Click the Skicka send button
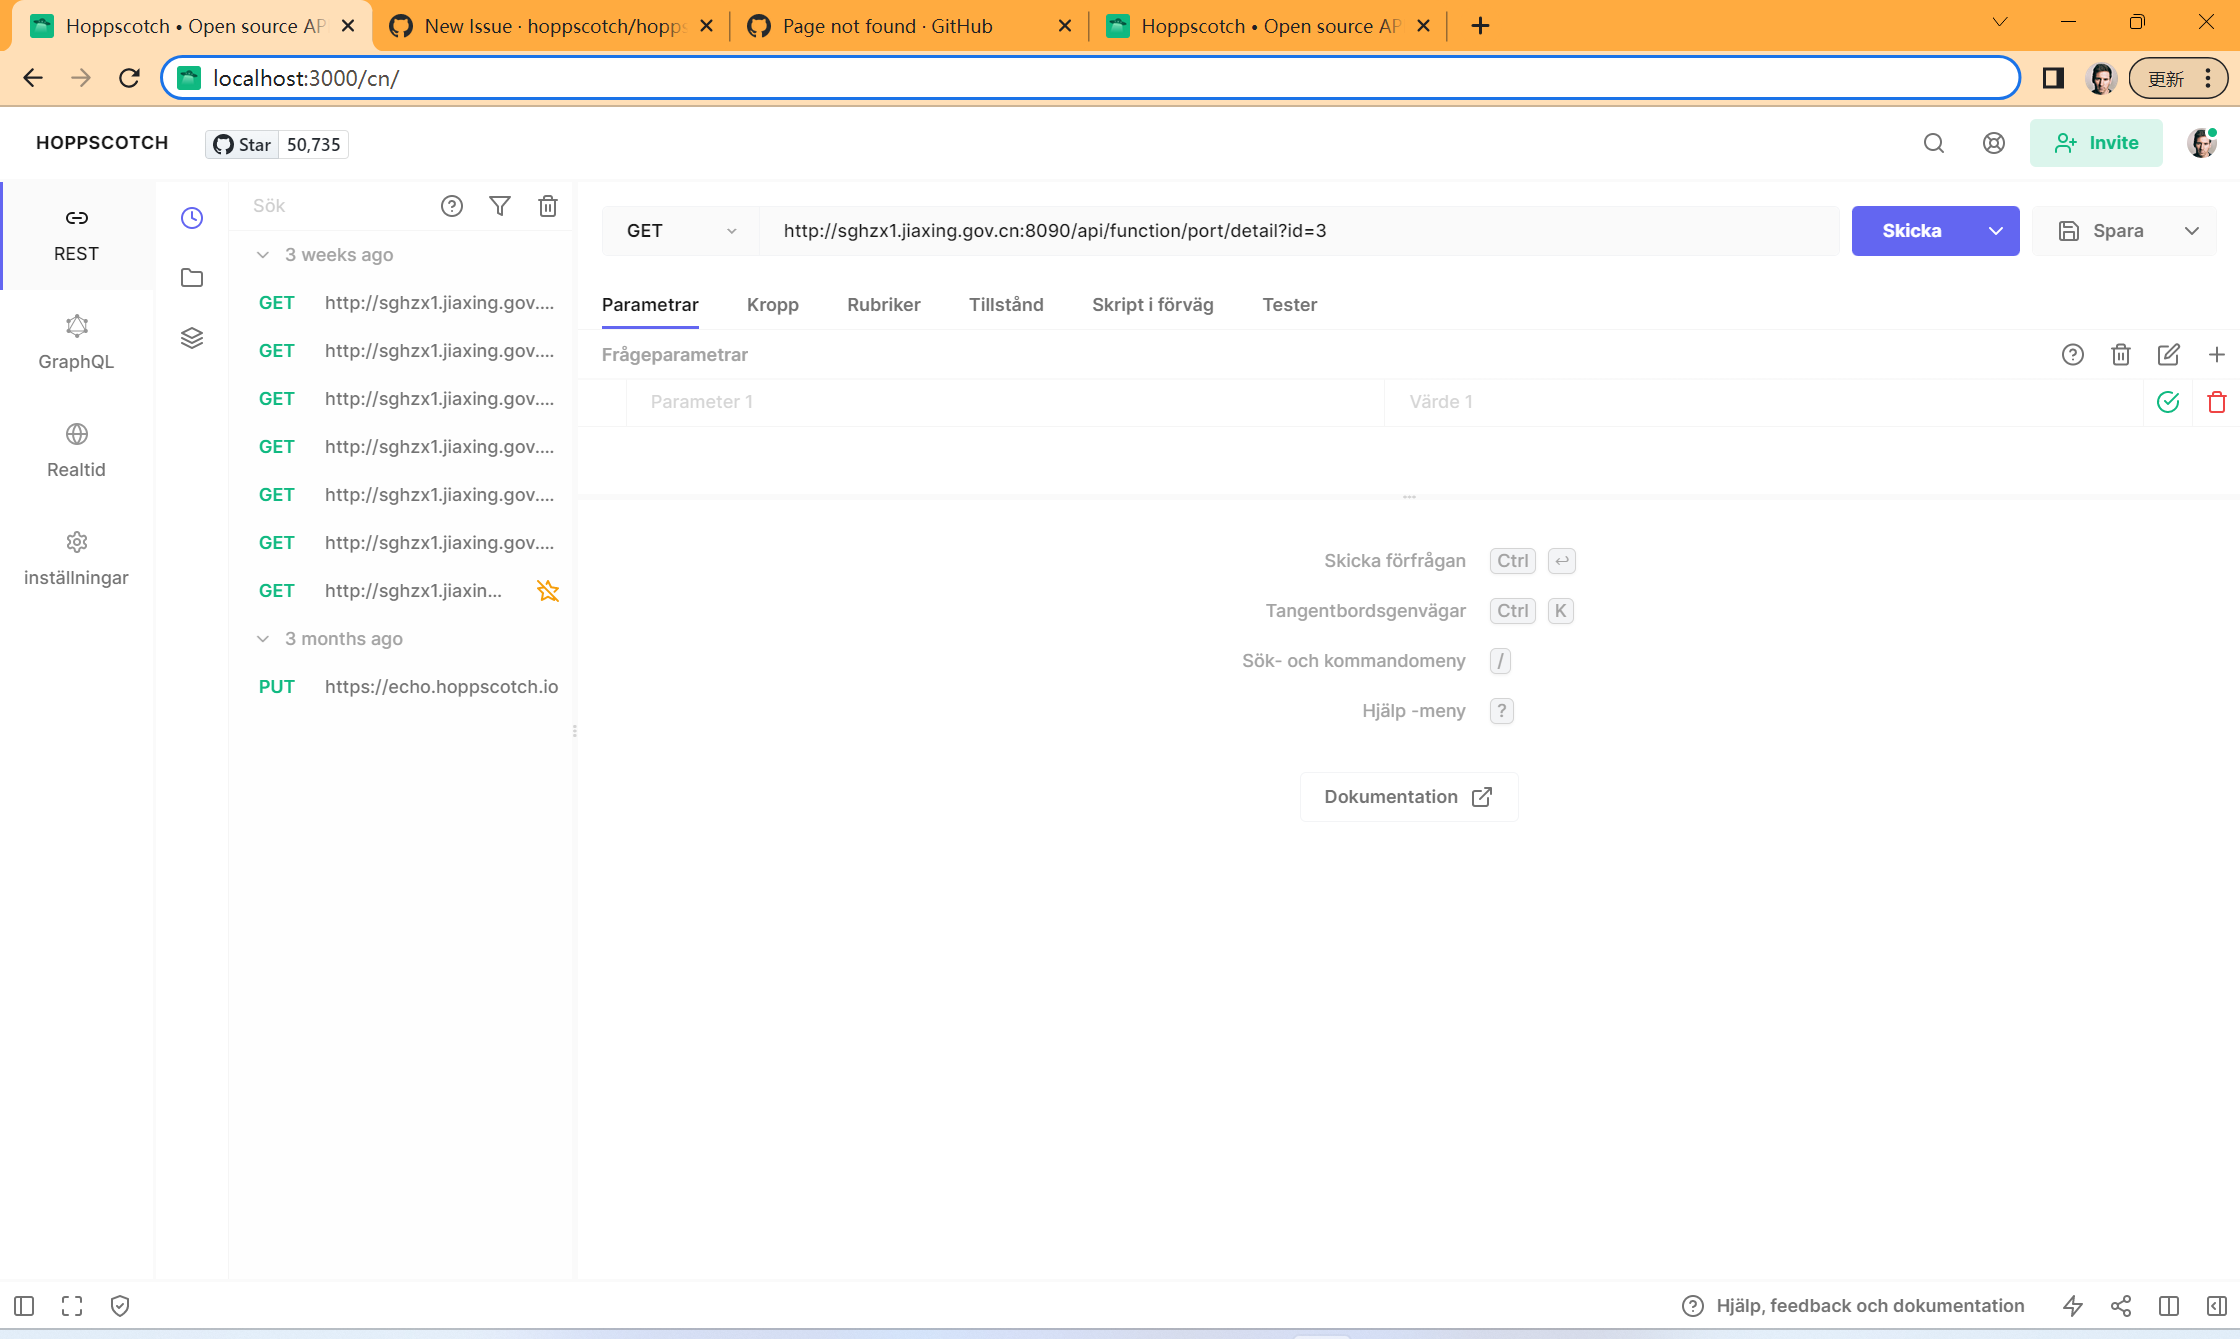Viewport: 2240px width, 1339px height. (x=1911, y=231)
